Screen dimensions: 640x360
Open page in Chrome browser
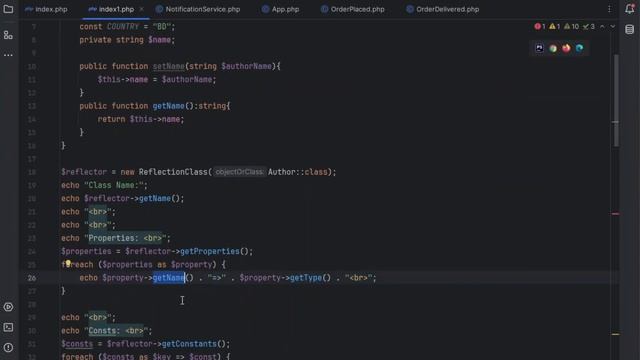pos(553,48)
